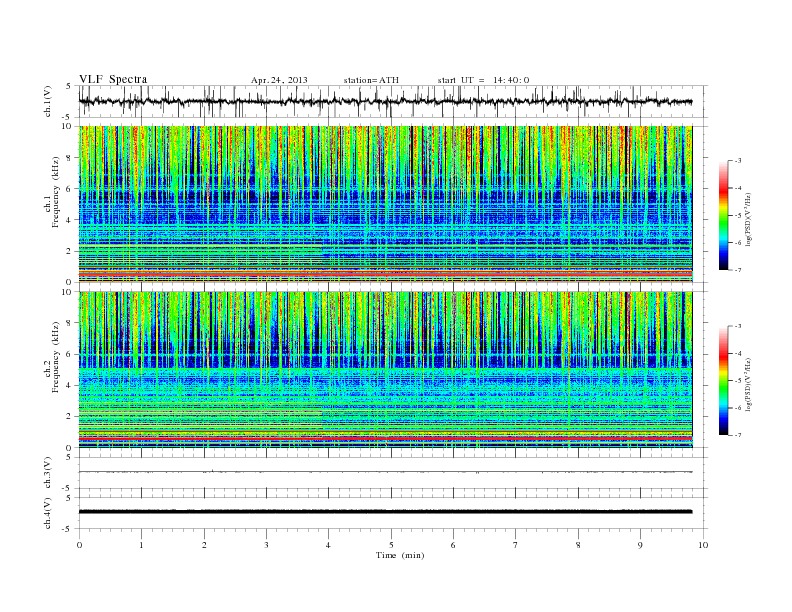Click the ch.1 spectrogram color scale bar
Image resolution: width=792 pixels, height=612 pixels.
point(724,215)
